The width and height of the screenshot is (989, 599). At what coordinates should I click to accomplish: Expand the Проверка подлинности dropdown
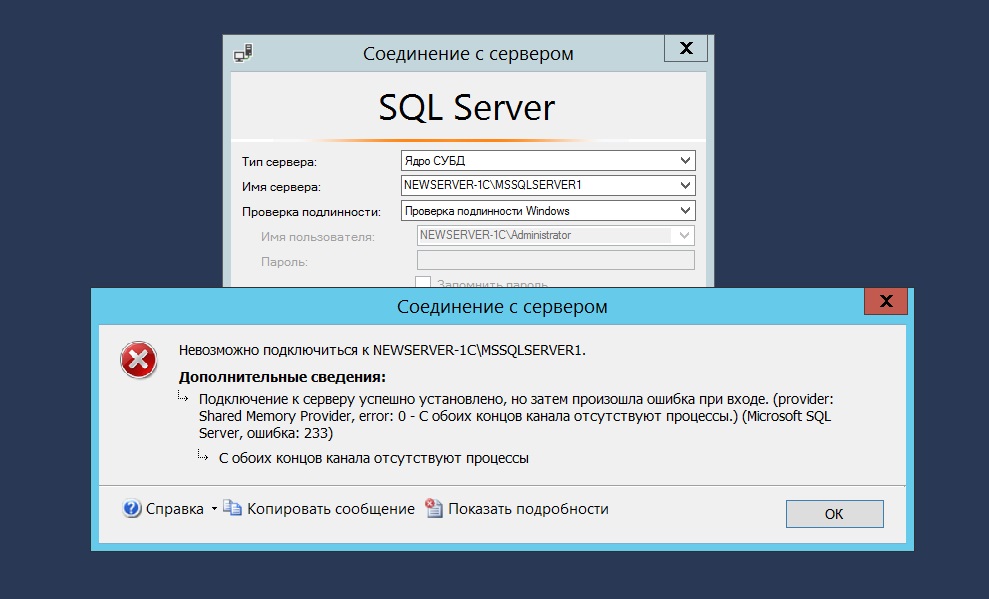(685, 211)
